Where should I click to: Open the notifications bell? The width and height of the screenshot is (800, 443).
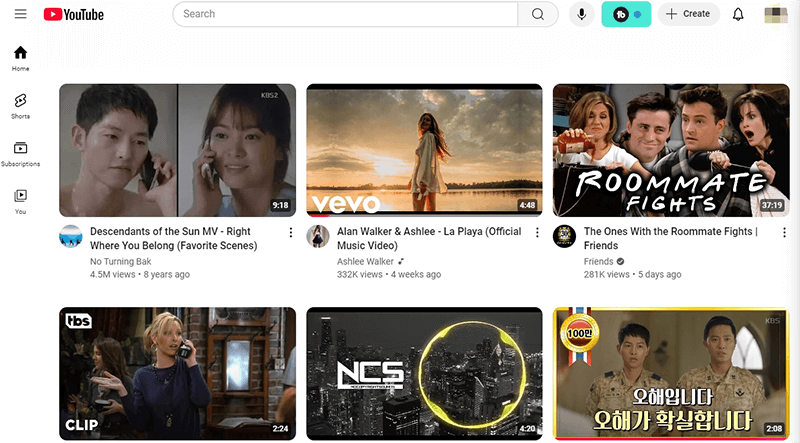(x=738, y=14)
